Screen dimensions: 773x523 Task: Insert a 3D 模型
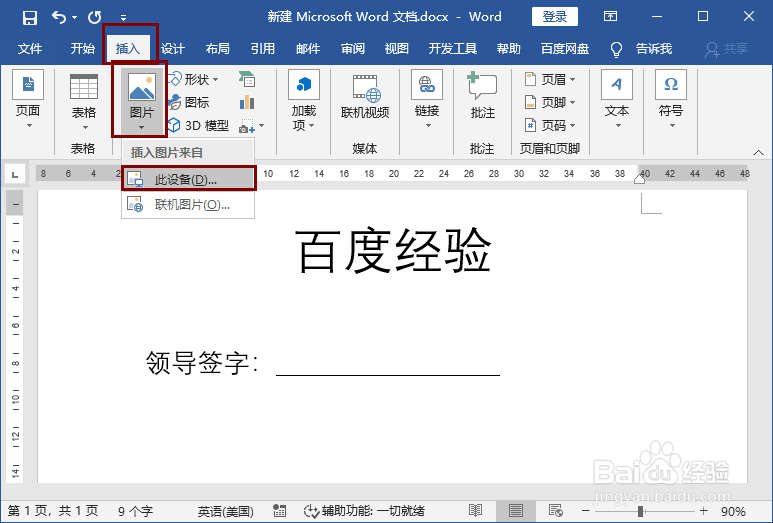pyautogui.click(x=199, y=126)
